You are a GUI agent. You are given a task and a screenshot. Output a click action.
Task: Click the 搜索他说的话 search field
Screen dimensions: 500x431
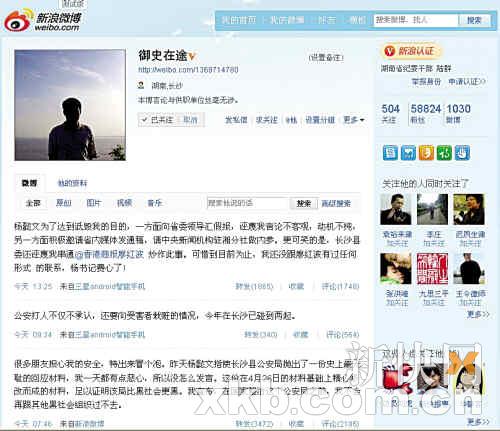click(247, 203)
